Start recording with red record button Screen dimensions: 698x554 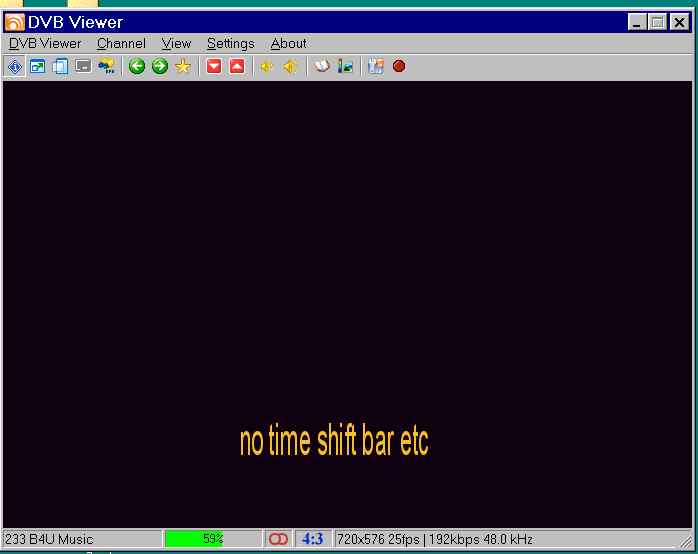[399, 66]
